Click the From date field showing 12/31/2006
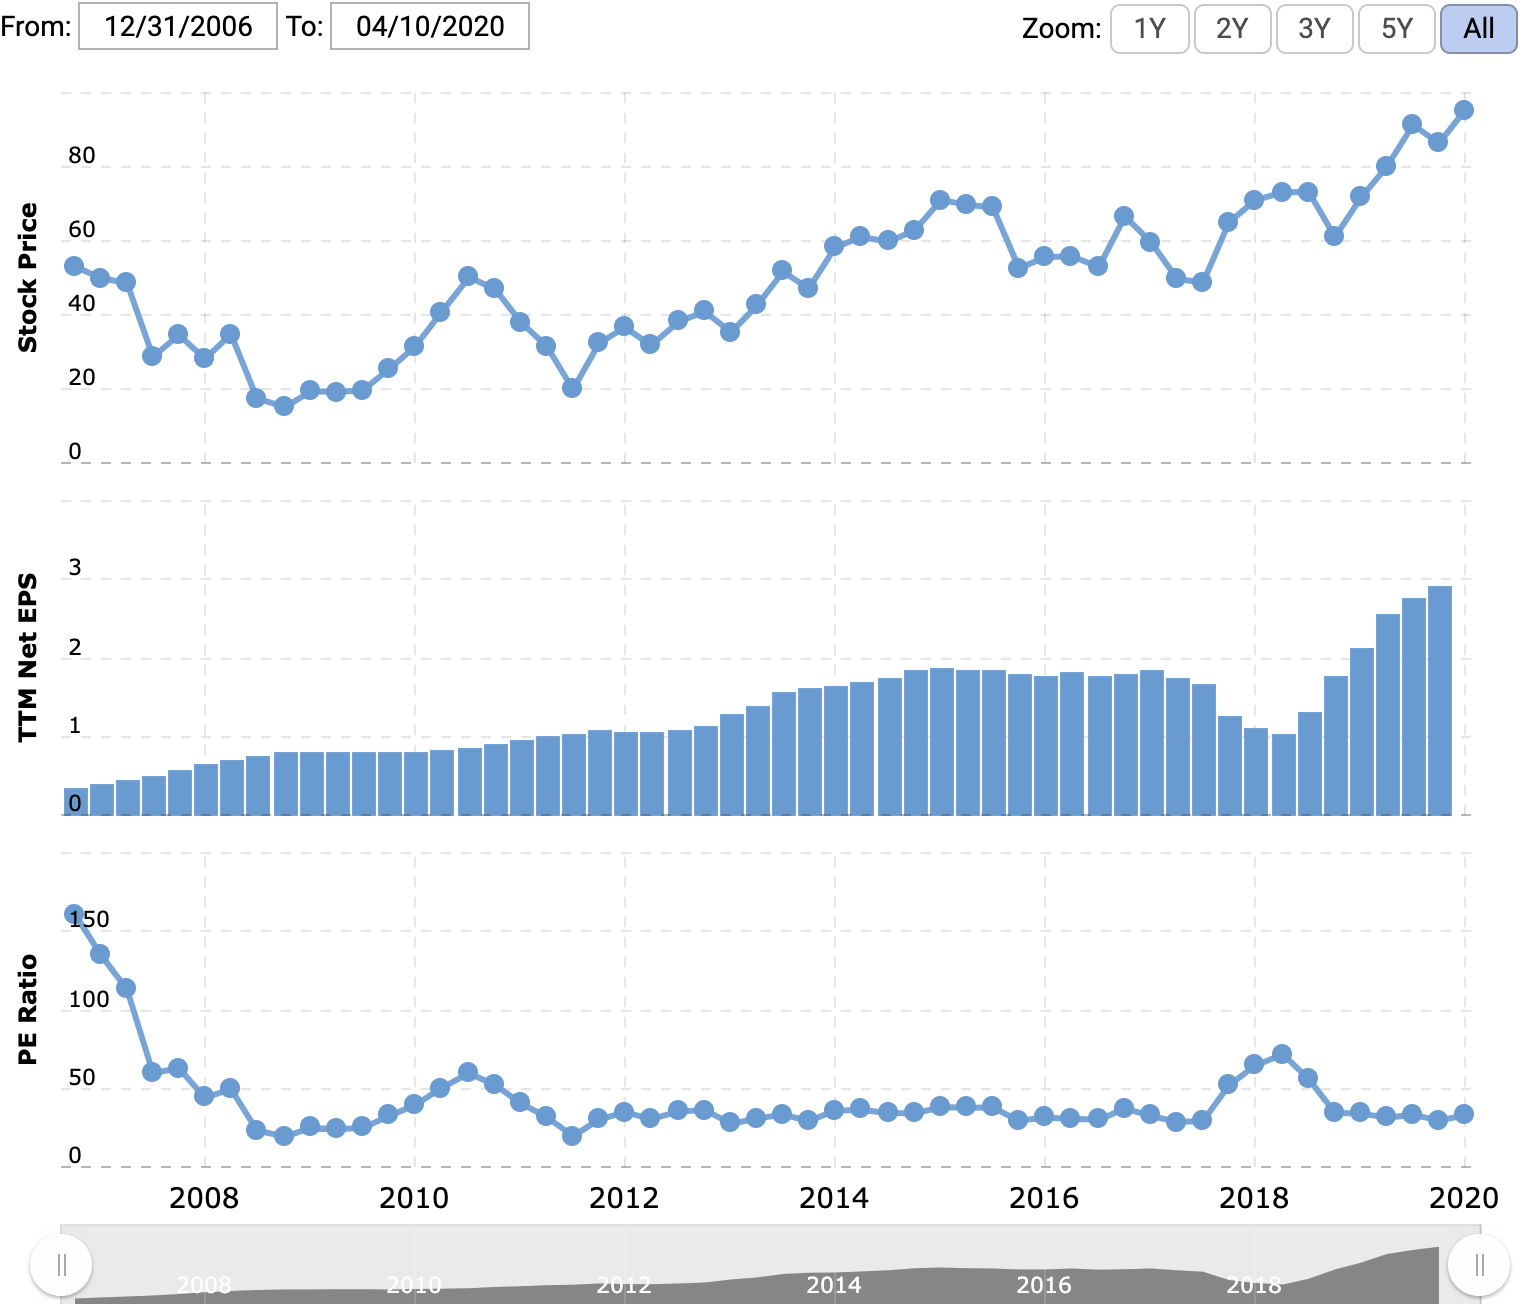 (177, 26)
